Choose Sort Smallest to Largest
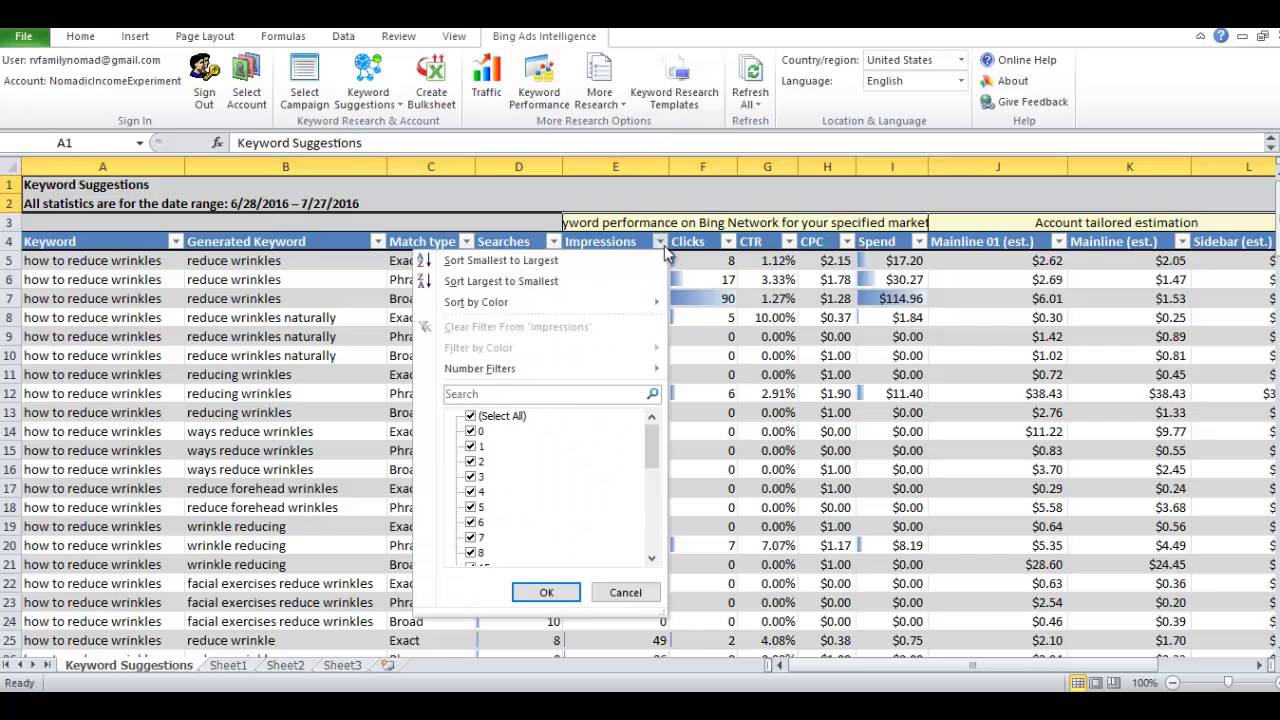The image size is (1280, 720). pos(501,260)
